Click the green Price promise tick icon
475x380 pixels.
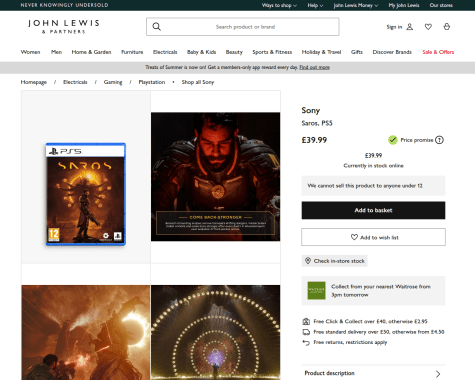393,140
